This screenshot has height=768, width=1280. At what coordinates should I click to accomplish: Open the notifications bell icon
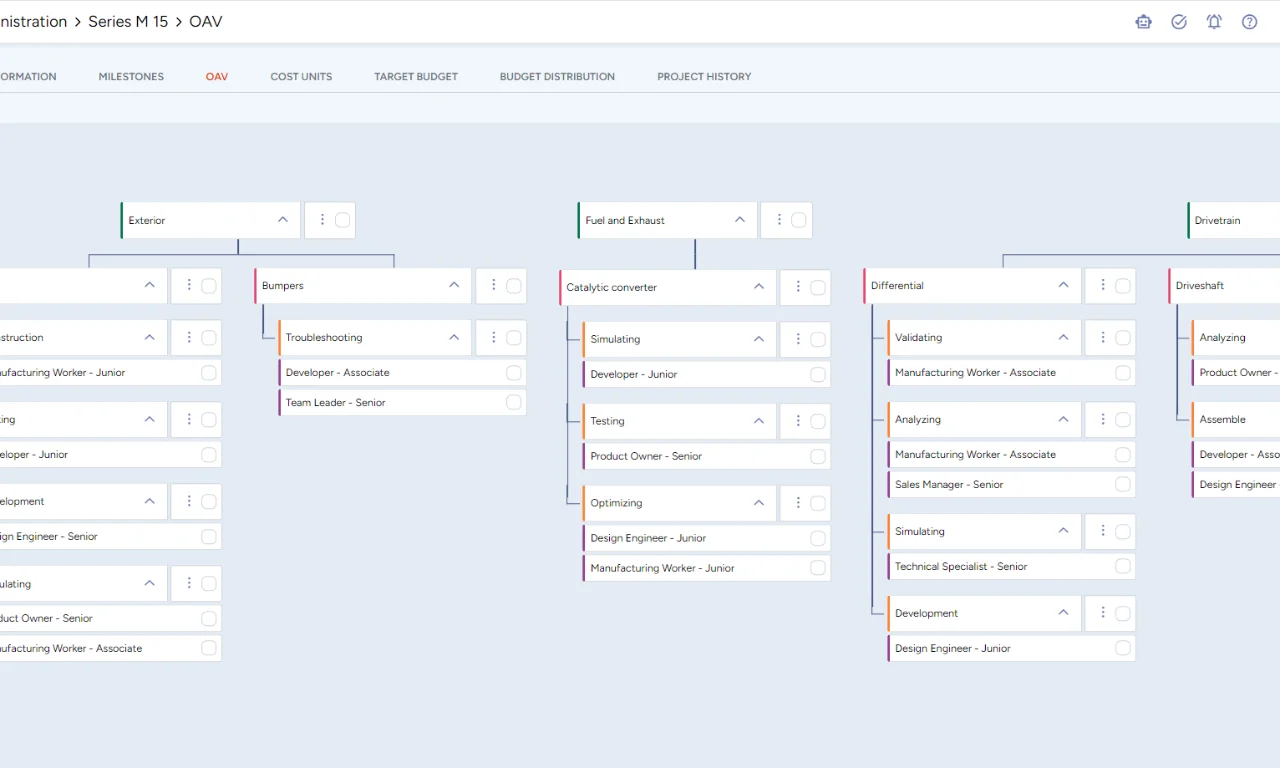pyautogui.click(x=1214, y=22)
